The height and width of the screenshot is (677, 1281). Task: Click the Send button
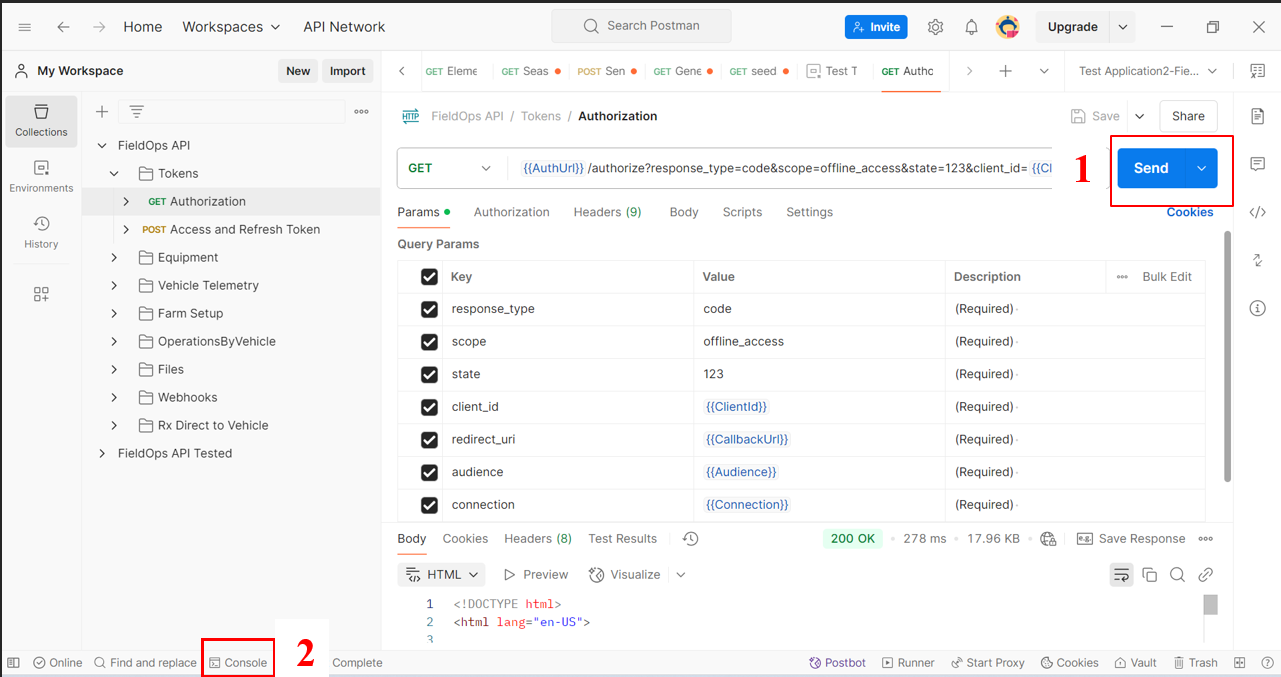pyautogui.click(x=1150, y=168)
